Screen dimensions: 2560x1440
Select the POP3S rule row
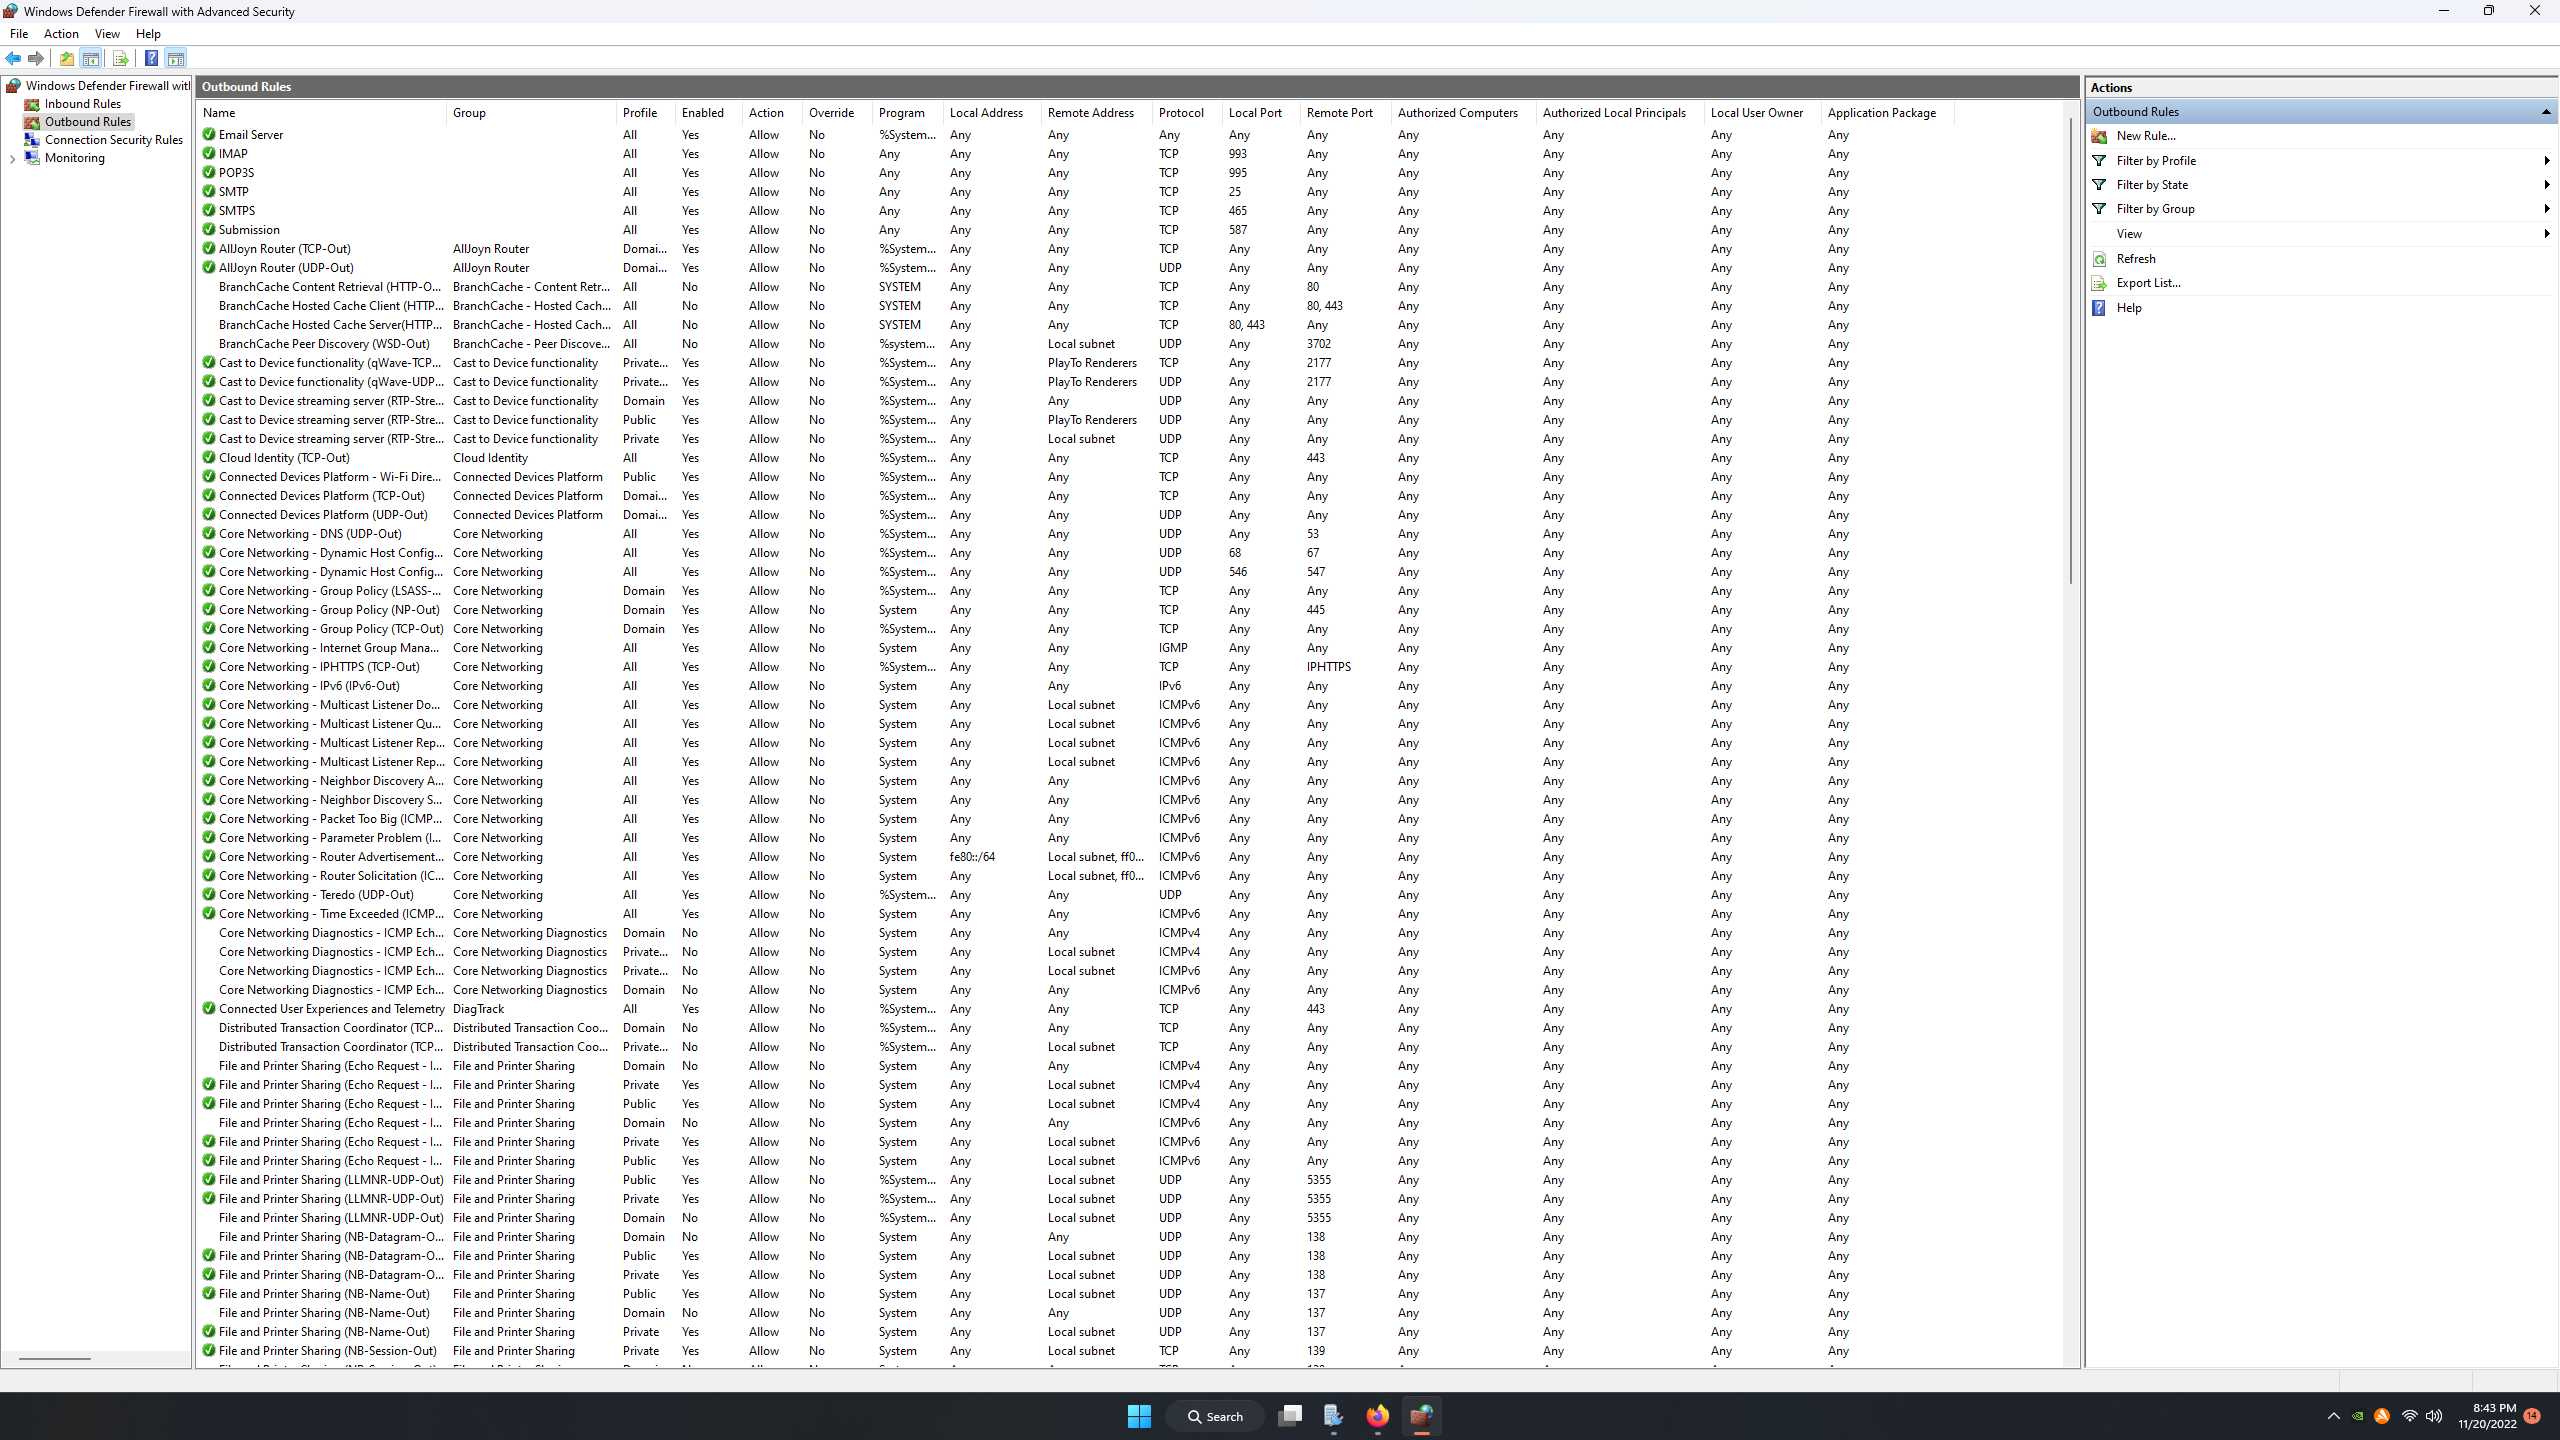(x=1076, y=173)
